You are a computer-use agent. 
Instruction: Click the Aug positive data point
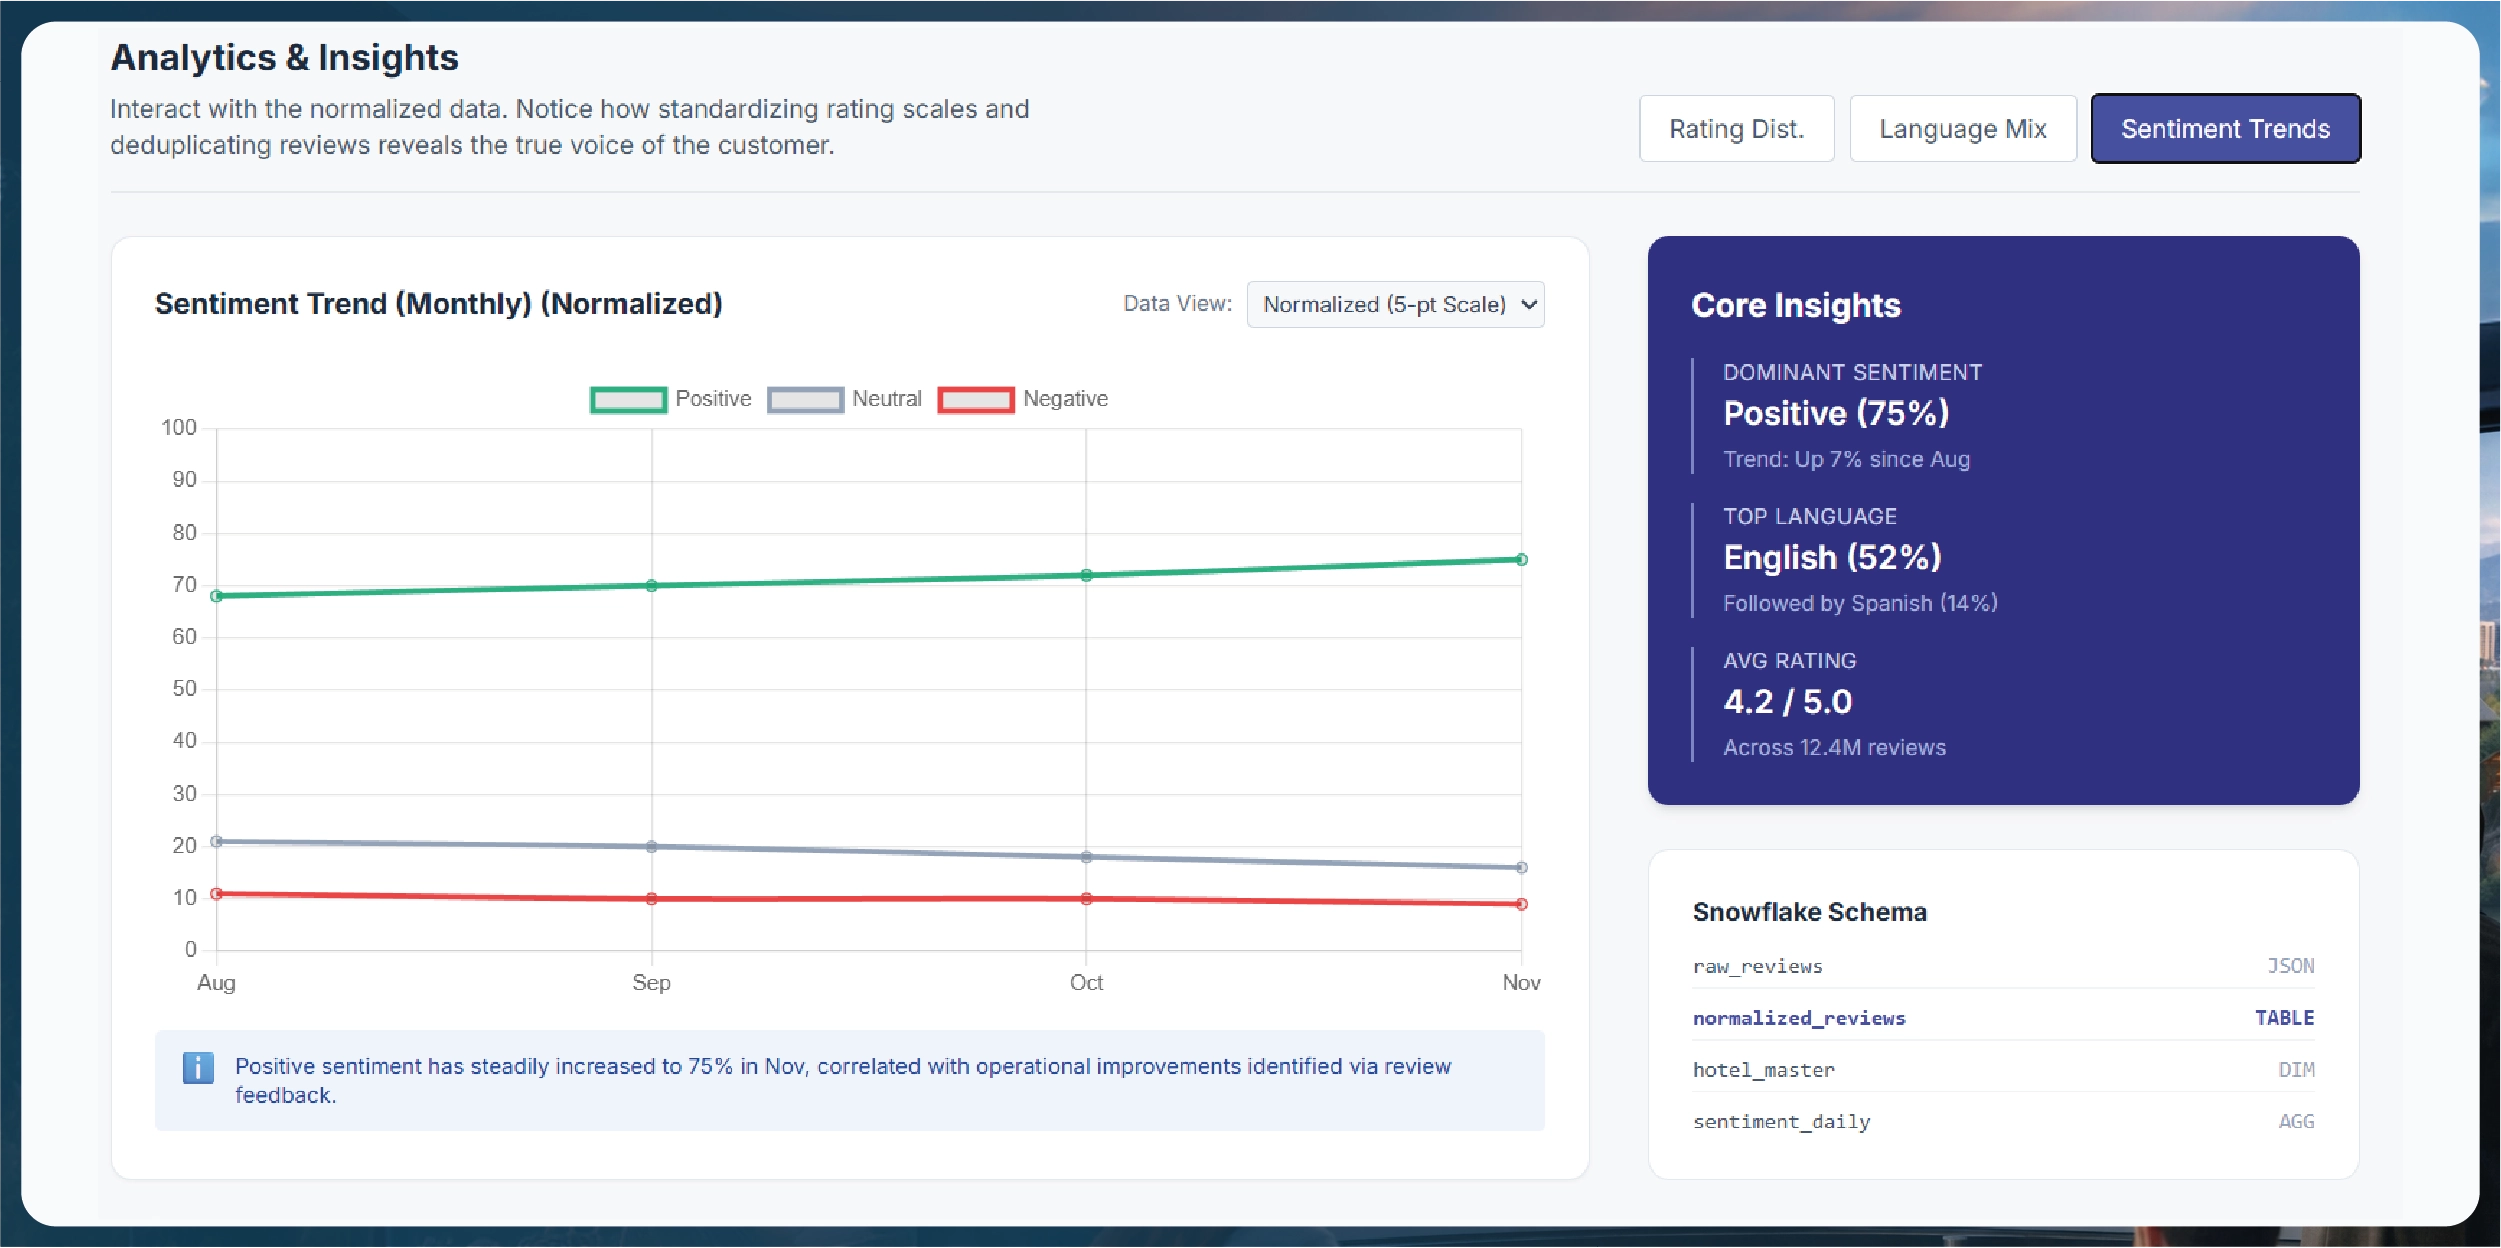(217, 596)
